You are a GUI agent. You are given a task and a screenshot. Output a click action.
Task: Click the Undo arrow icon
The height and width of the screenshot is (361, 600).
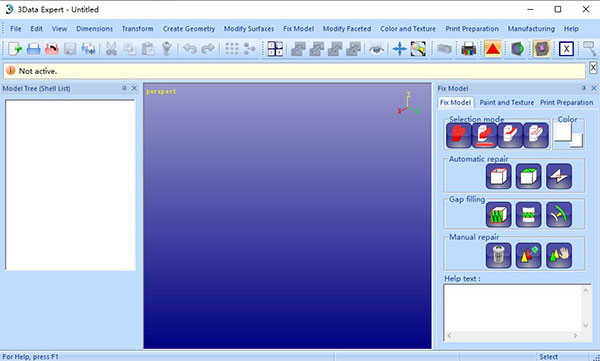click(189, 49)
